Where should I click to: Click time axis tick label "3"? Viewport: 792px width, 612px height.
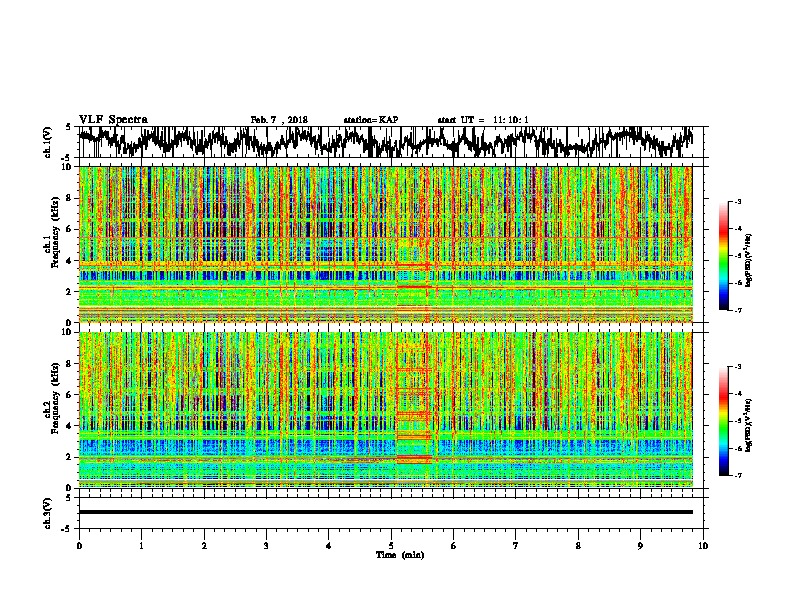click(x=266, y=546)
